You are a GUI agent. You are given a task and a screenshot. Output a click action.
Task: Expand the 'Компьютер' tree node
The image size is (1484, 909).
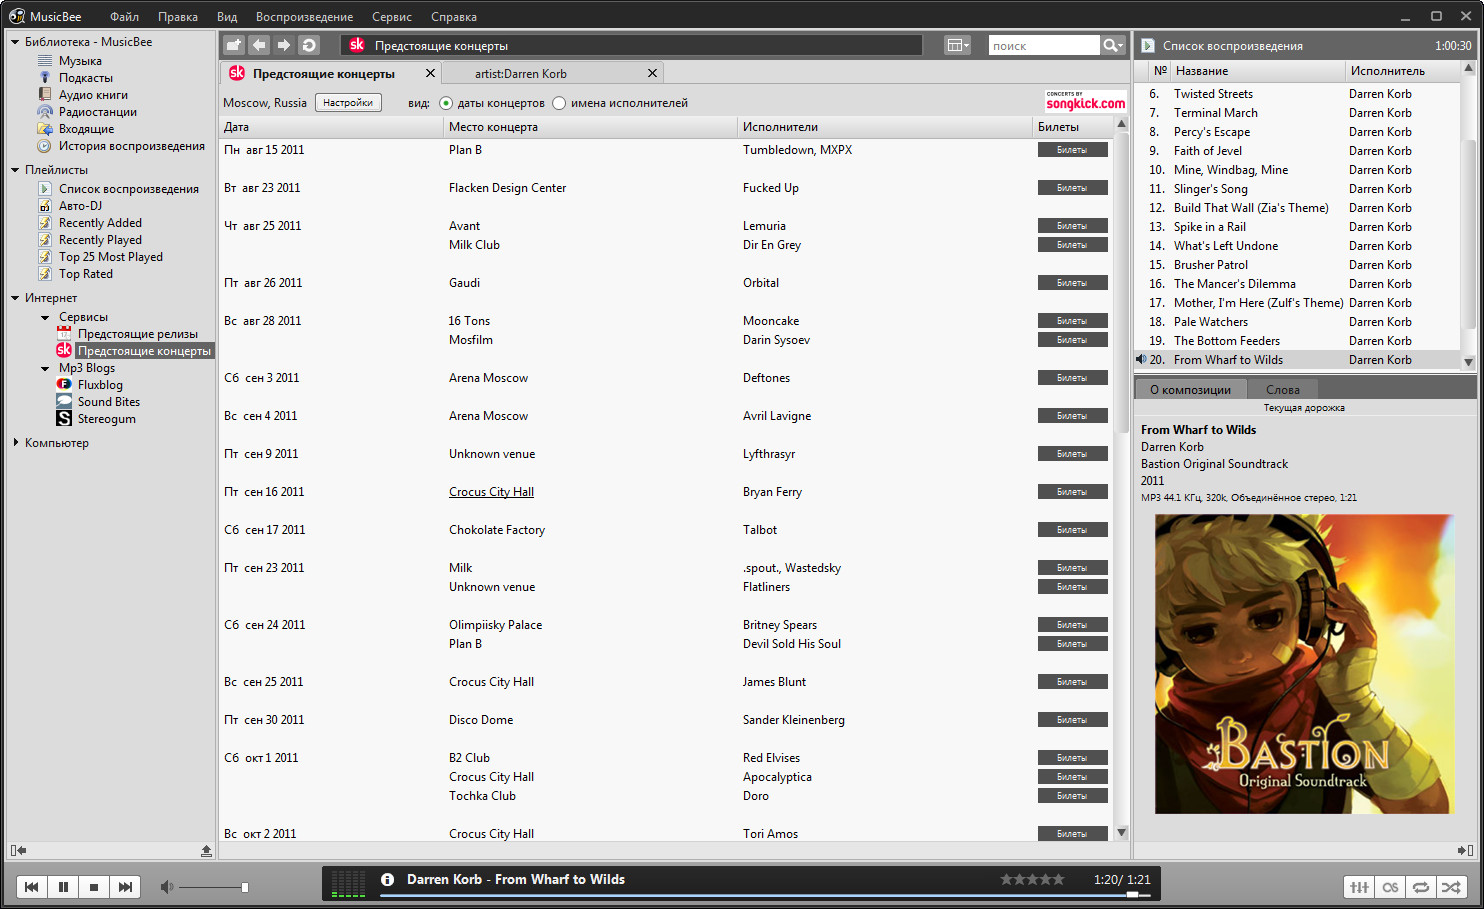click(15, 442)
